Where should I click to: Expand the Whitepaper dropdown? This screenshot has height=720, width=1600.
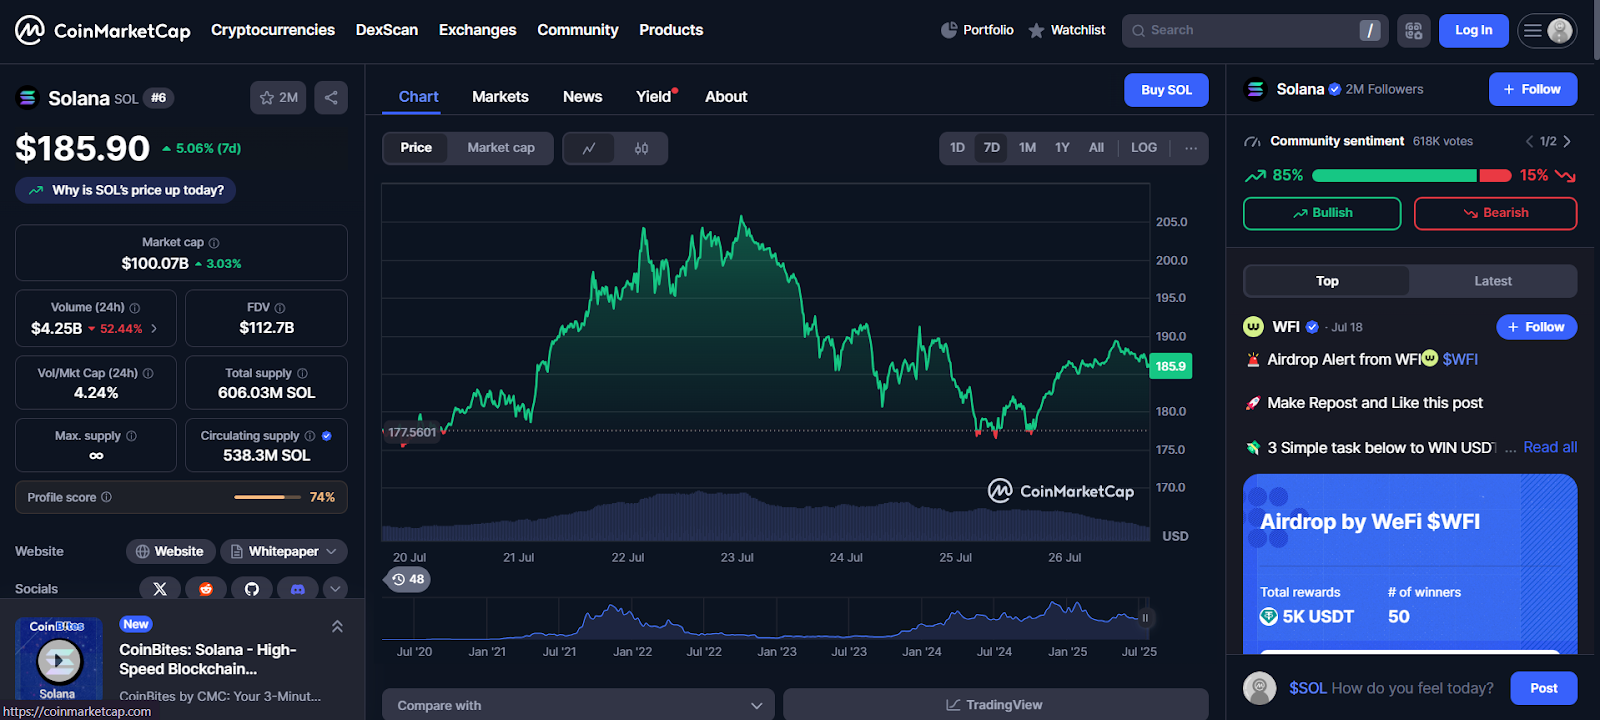pos(284,551)
